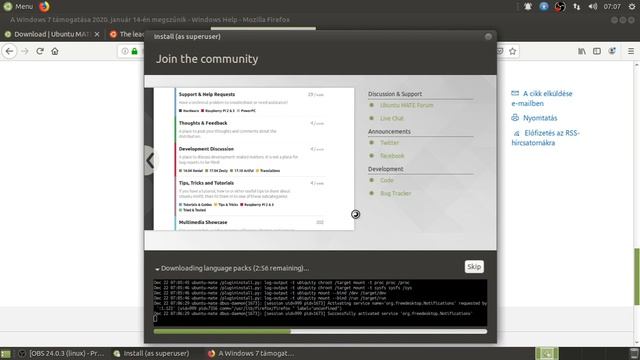The width and height of the screenshot is (640, 360).
Task: Close the Install (as superuser) window
Action: 488,37
